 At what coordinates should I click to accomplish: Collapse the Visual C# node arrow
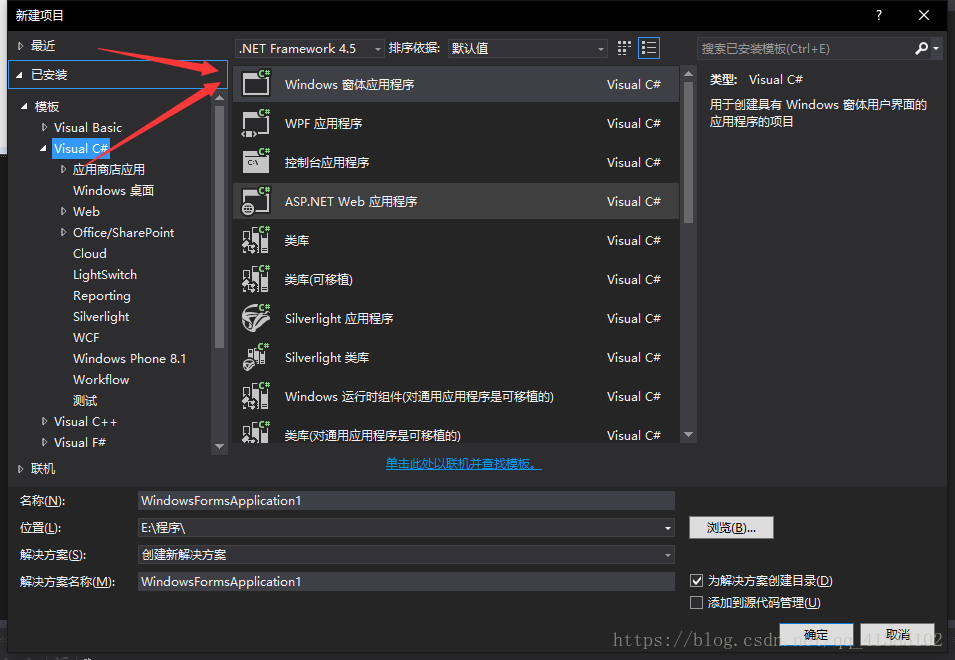(x=43, y=149)
